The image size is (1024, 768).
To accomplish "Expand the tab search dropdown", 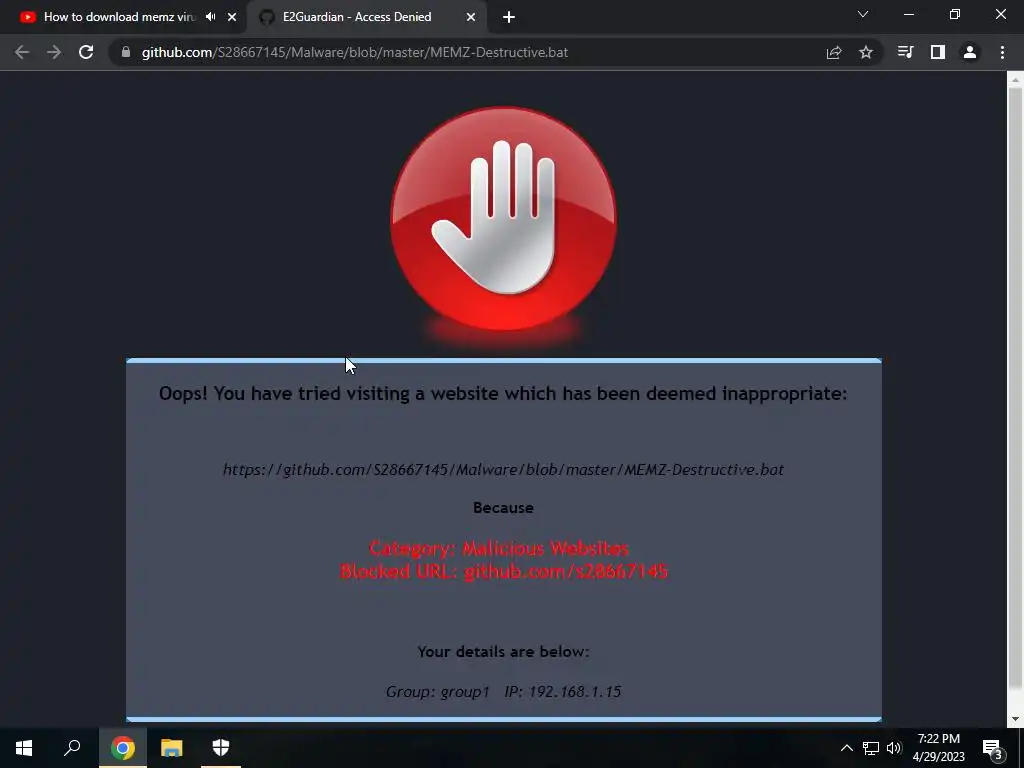I will pos(863,14).
